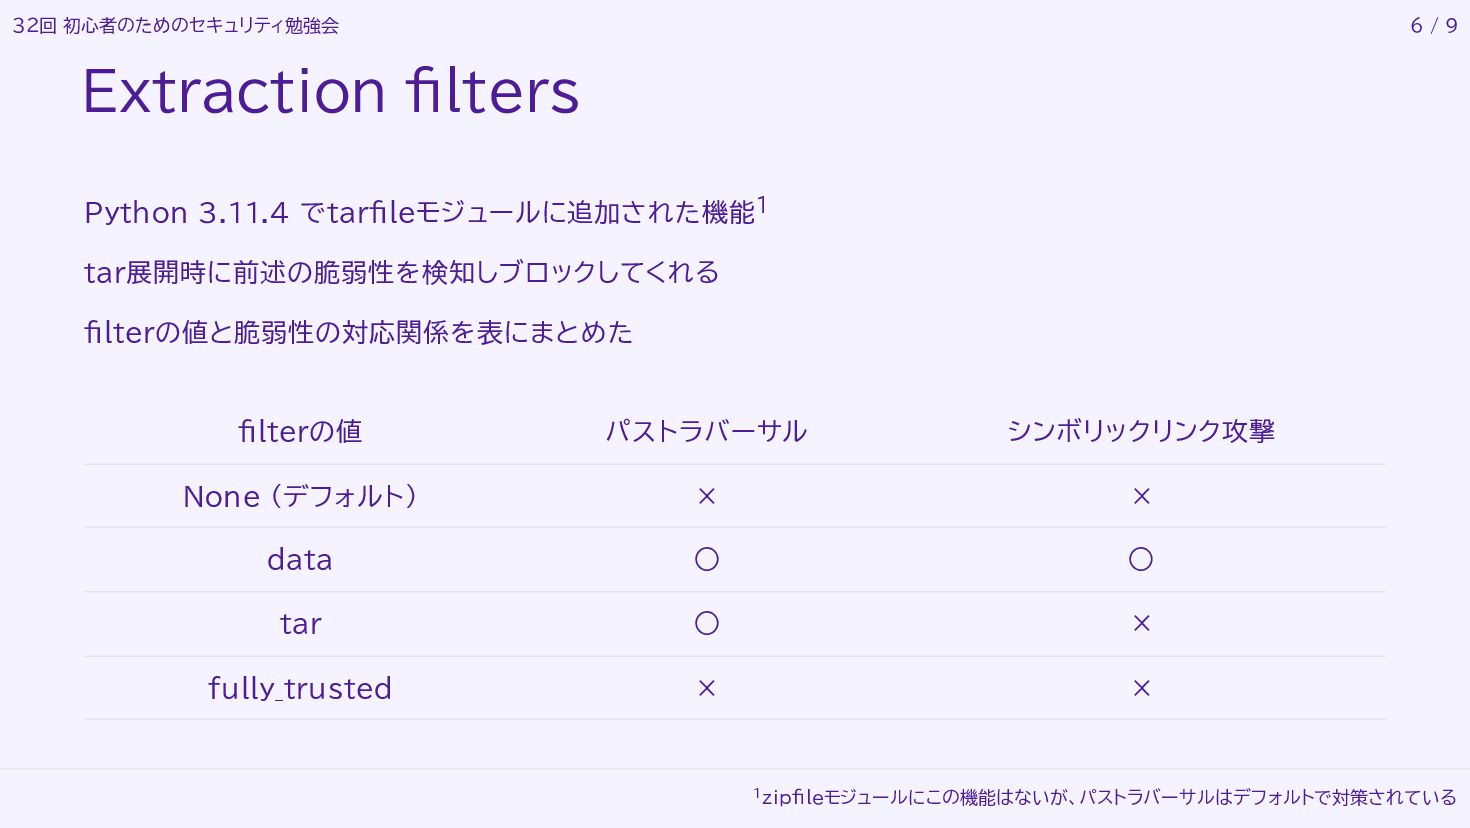Click the "data" row label in table
Image resolution: width=1470 pixels, height=828 pixels.
[x=300, y=560]
